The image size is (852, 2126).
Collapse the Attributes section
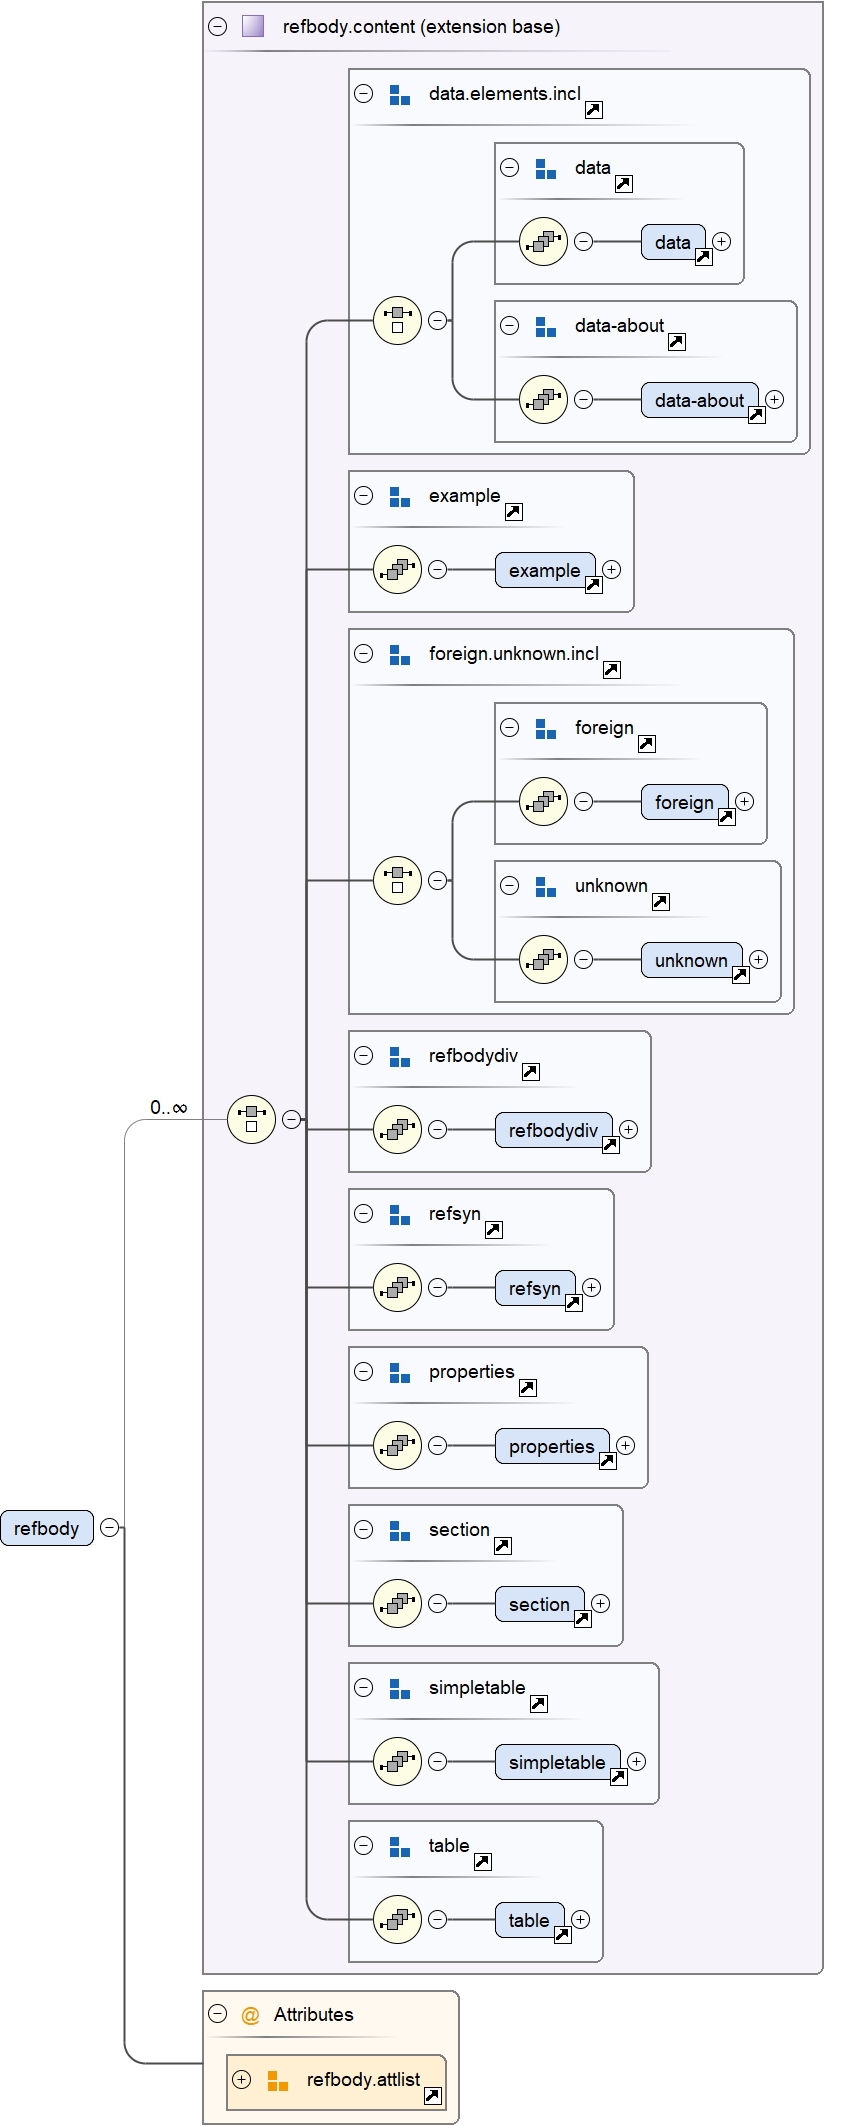(217, 2014)
